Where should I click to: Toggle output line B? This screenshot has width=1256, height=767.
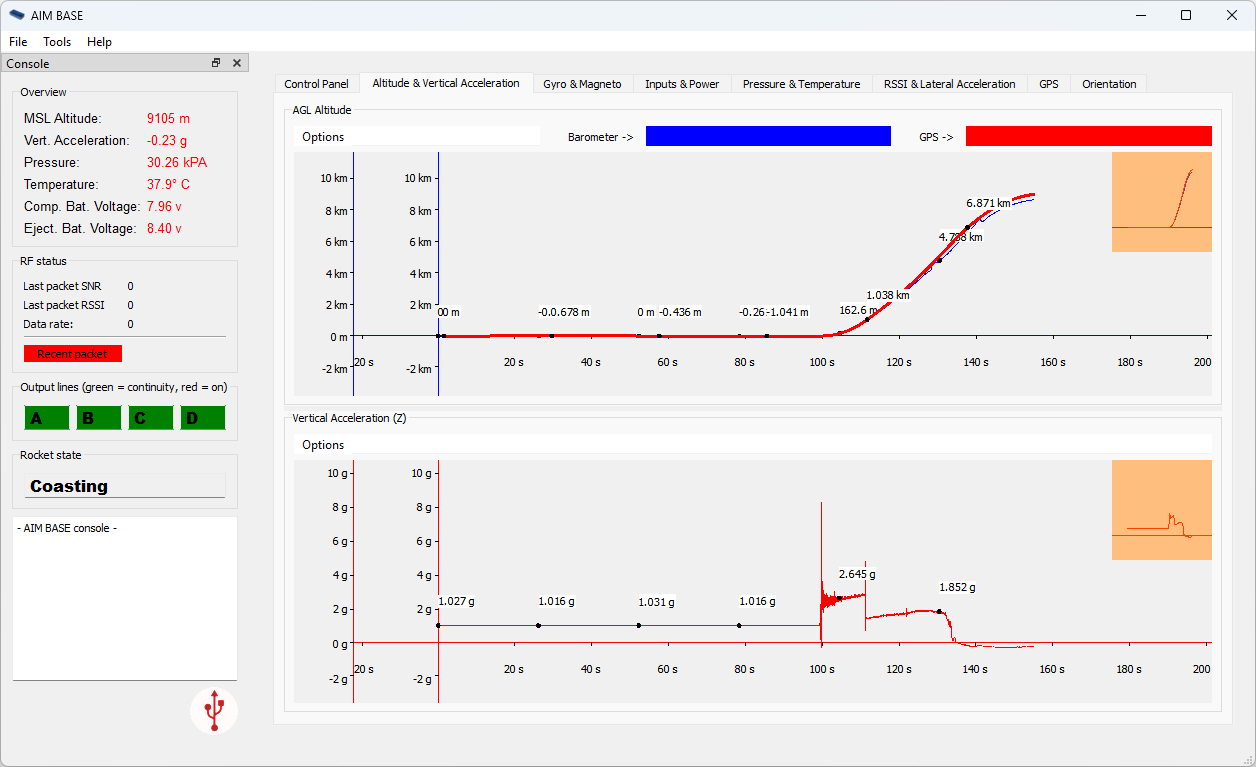[99, 418]
